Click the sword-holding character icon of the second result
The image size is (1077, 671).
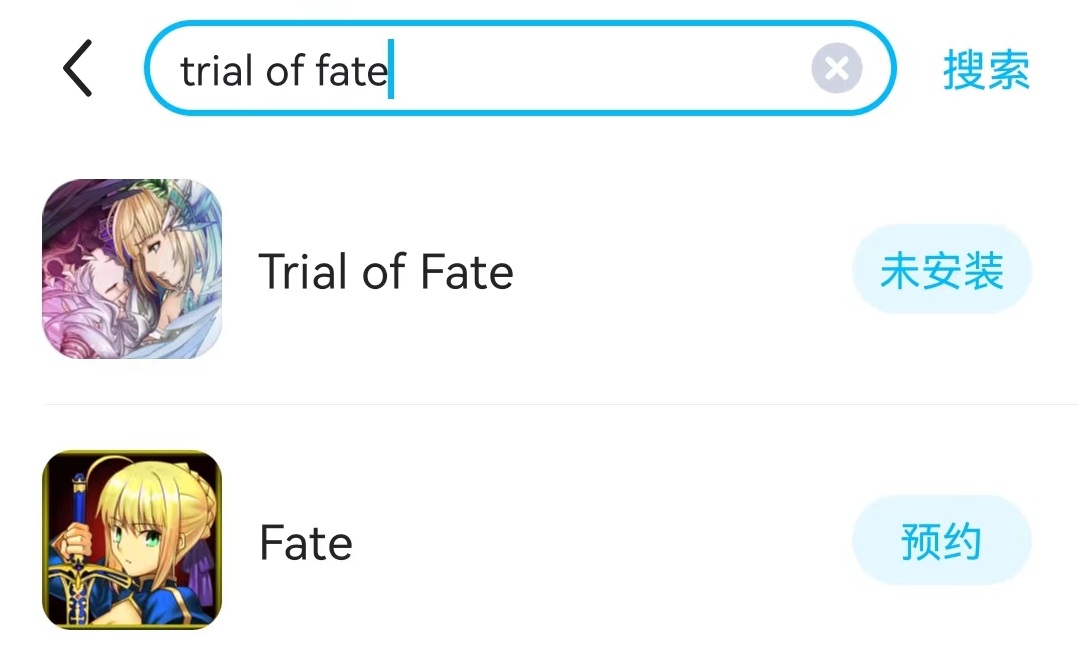coord(132,540)
